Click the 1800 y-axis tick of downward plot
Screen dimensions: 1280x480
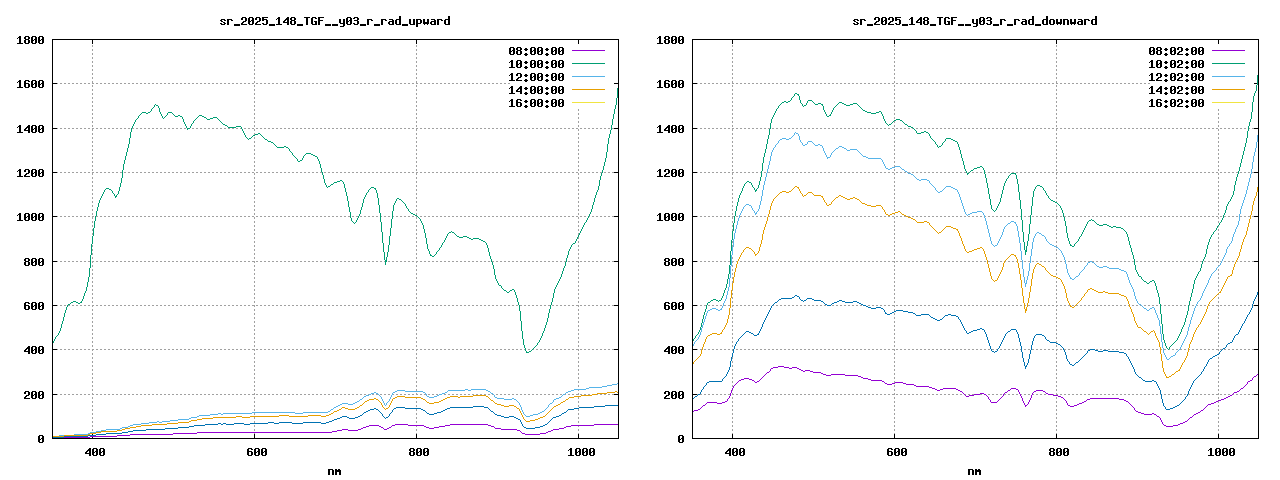click(x=670, y=41)
